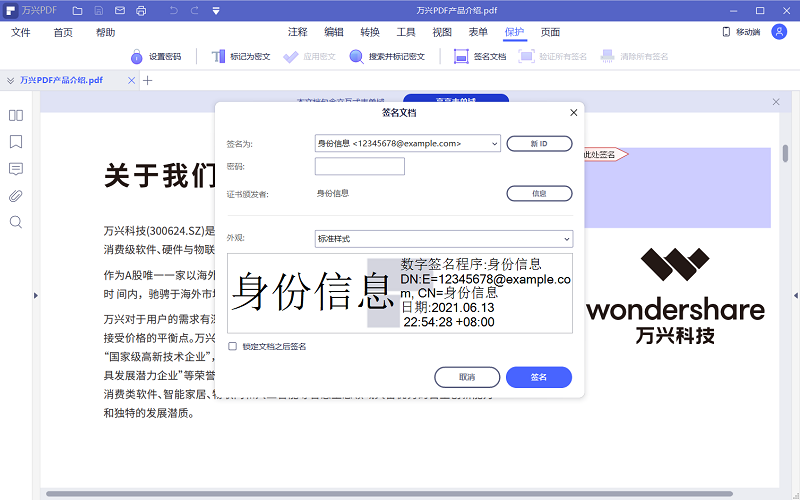Screen dimensions: 800x500
Task: Open the thumbnails panel in left sidebar
Action: (16, 115)
